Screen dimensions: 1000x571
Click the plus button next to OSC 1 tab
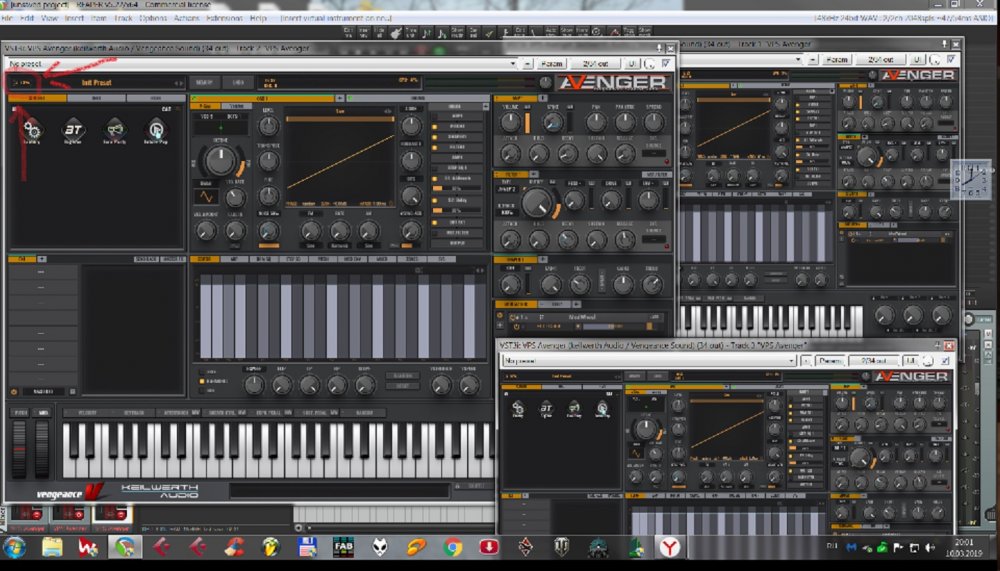[x=339, y=98]
